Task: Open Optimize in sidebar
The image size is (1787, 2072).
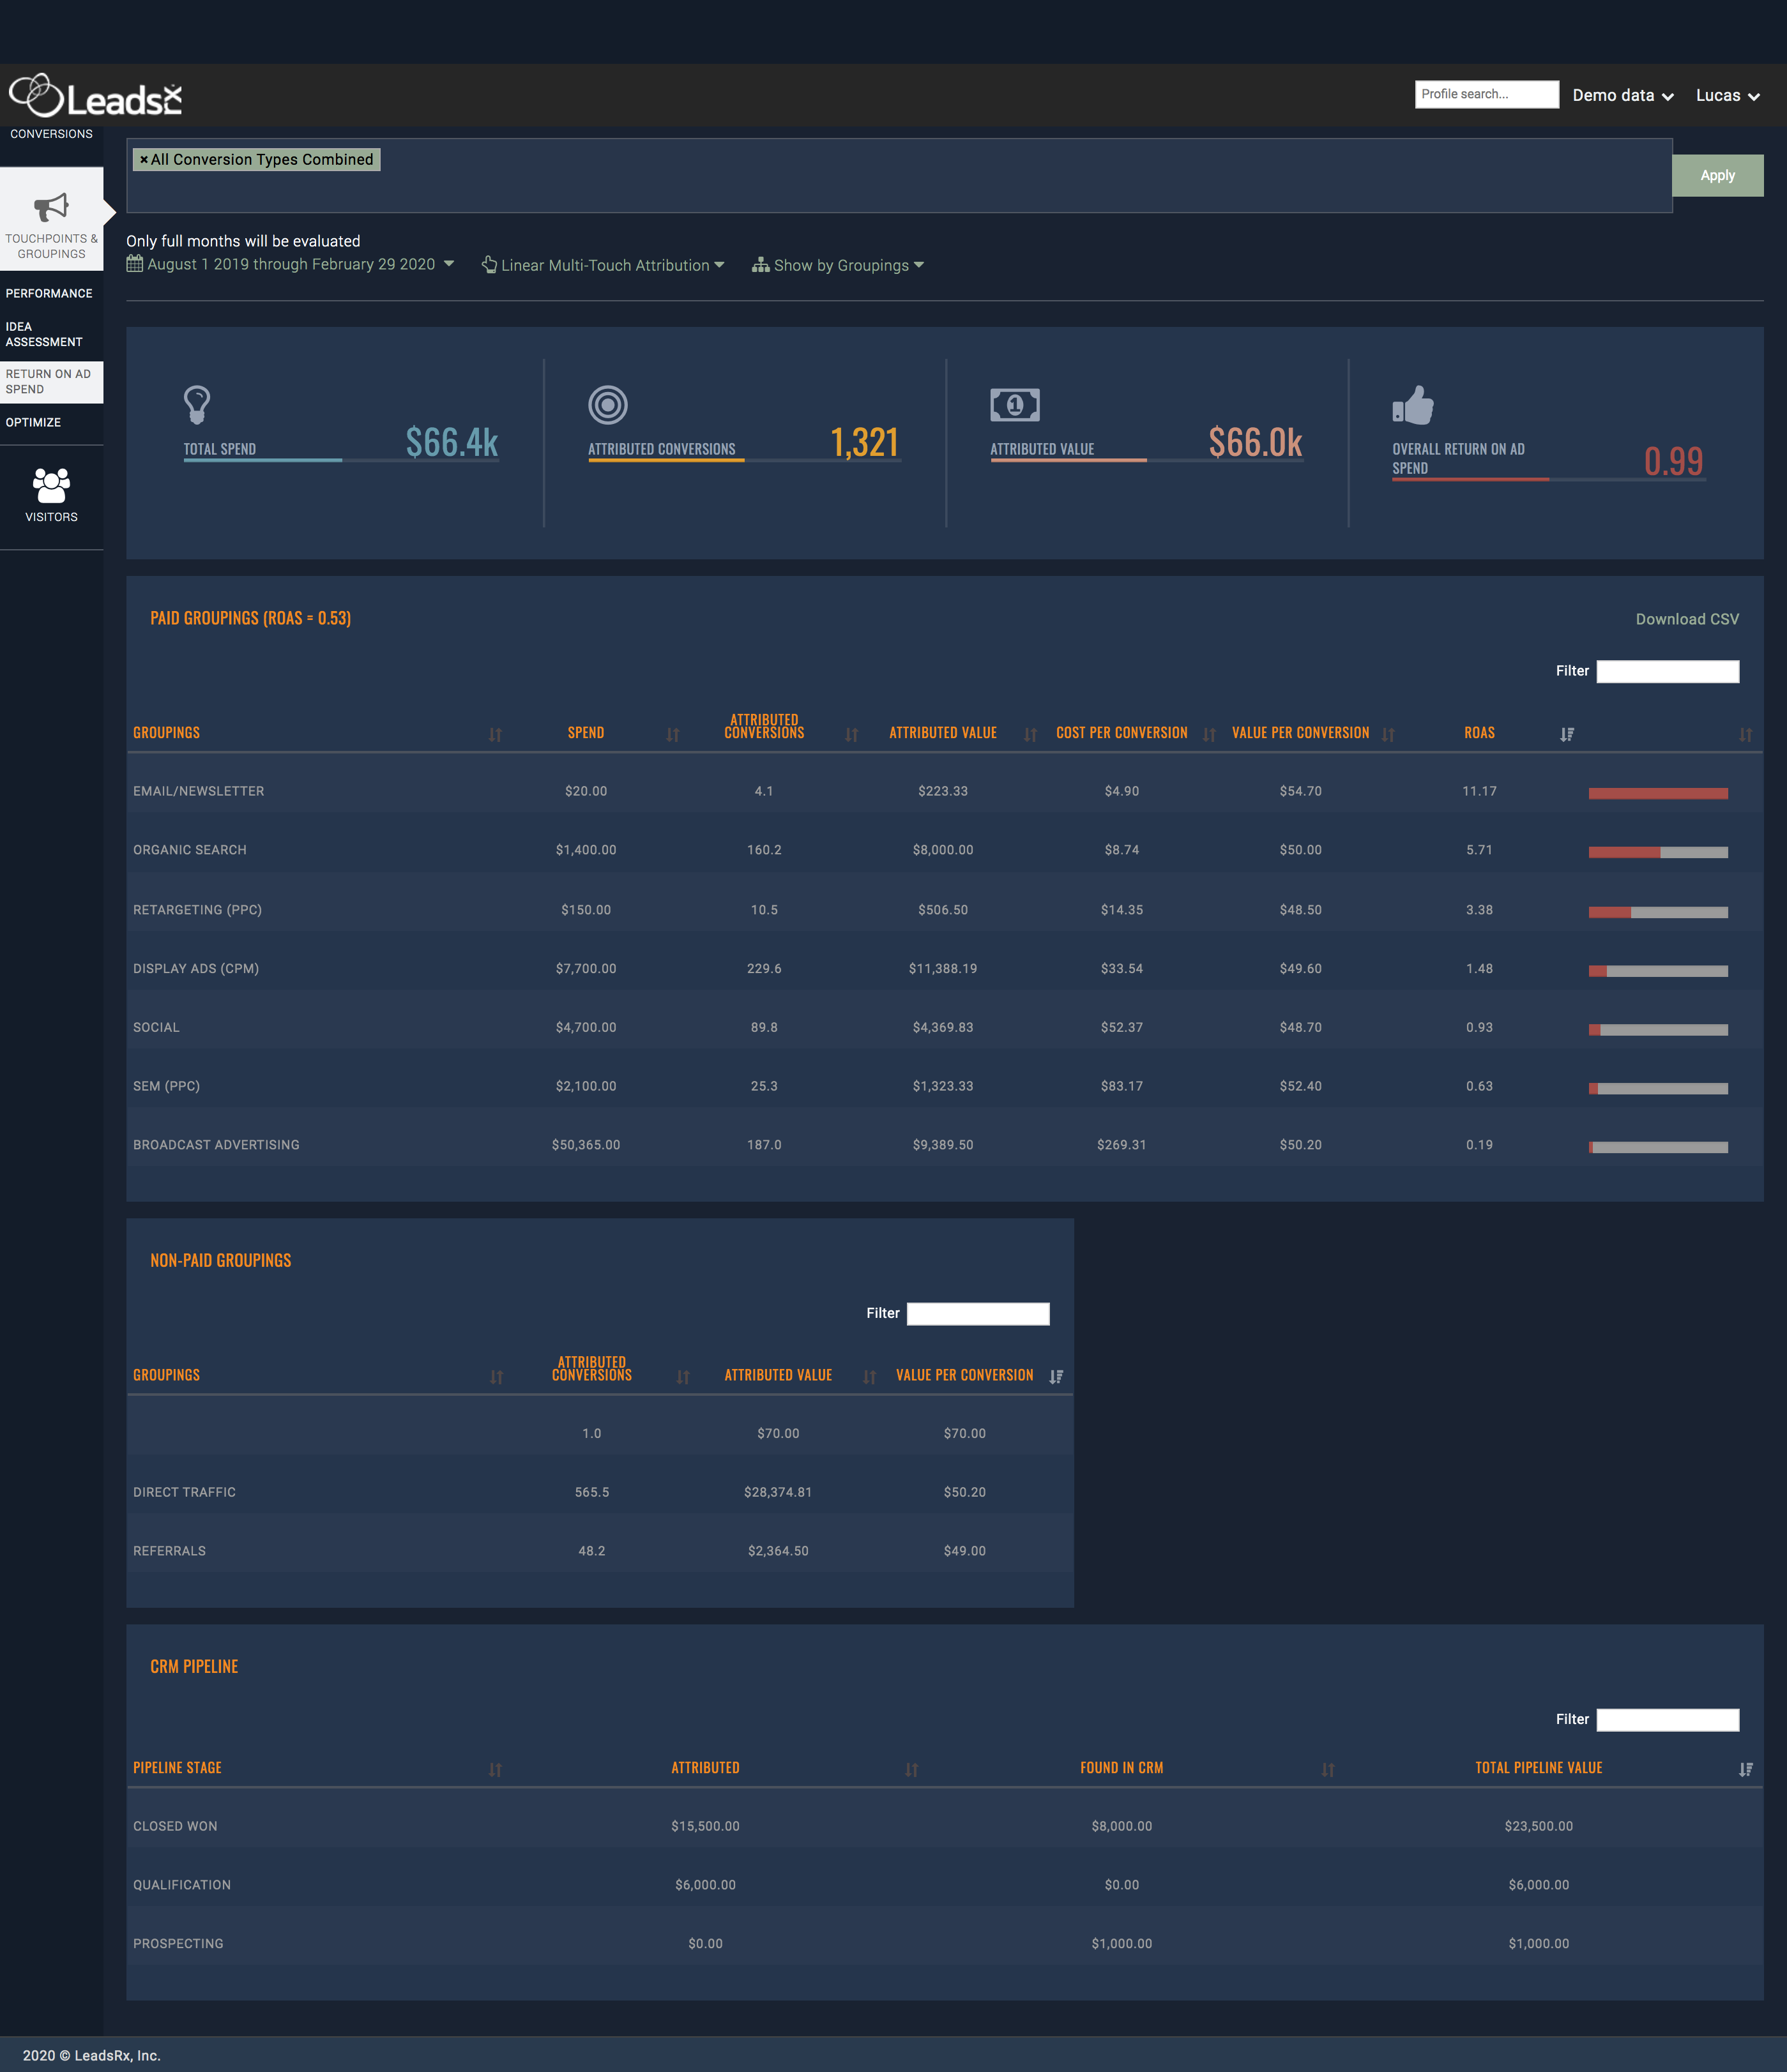Action: coord(33,422)
